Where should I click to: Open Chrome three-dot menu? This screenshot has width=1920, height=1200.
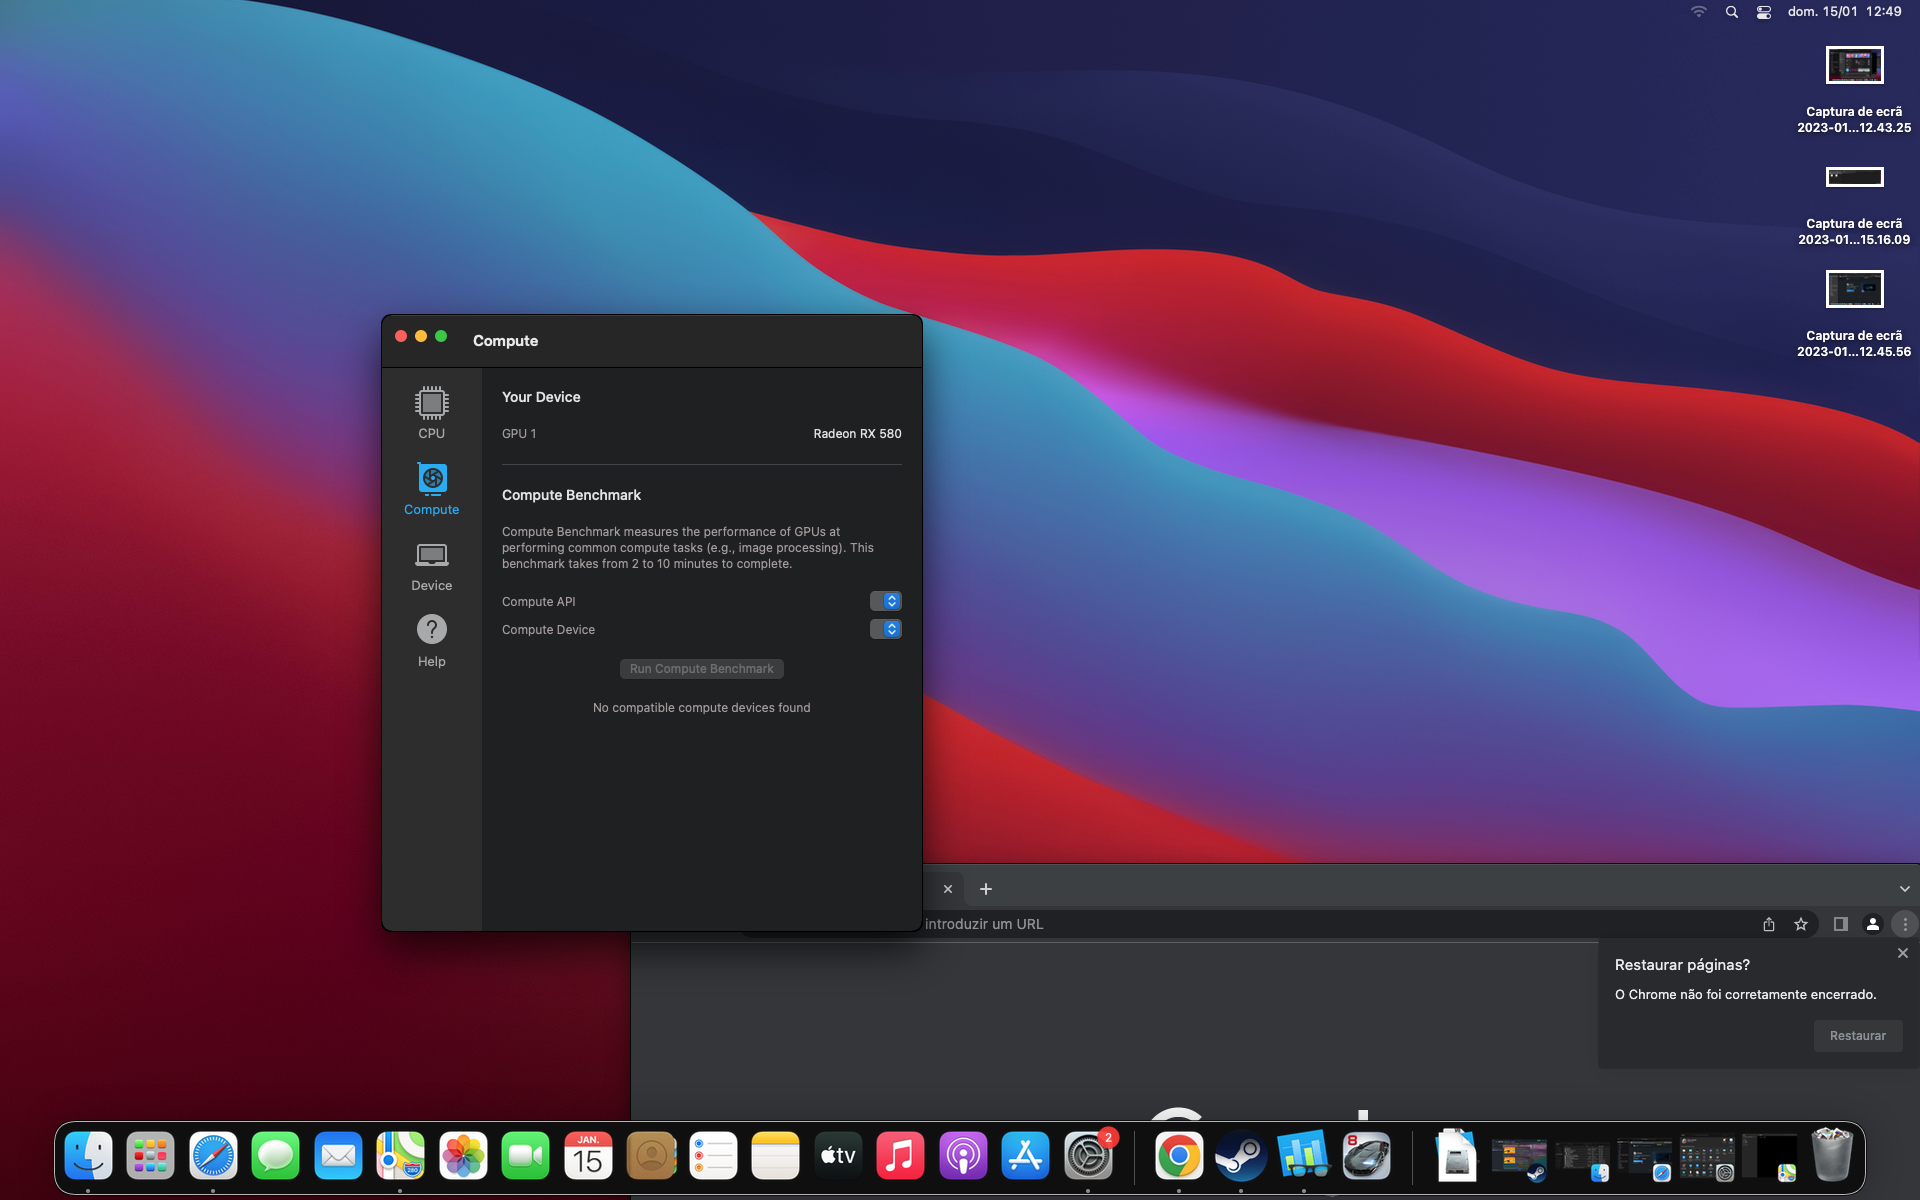click(x=1904, y=924)
